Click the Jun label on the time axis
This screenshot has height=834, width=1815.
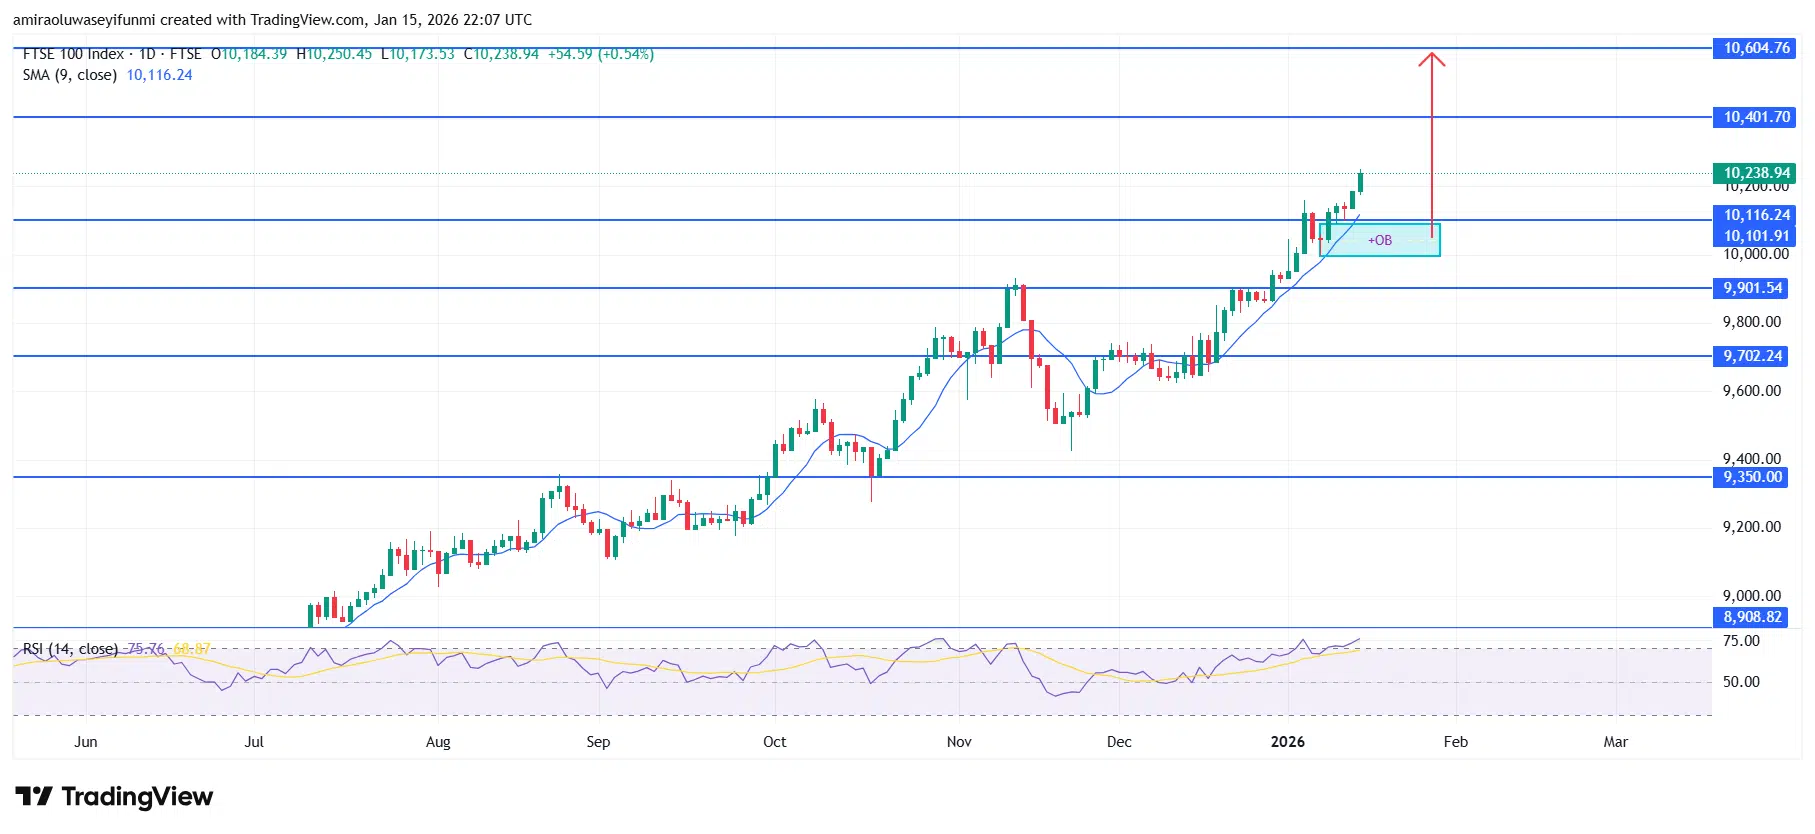click(x=86, y=742)
